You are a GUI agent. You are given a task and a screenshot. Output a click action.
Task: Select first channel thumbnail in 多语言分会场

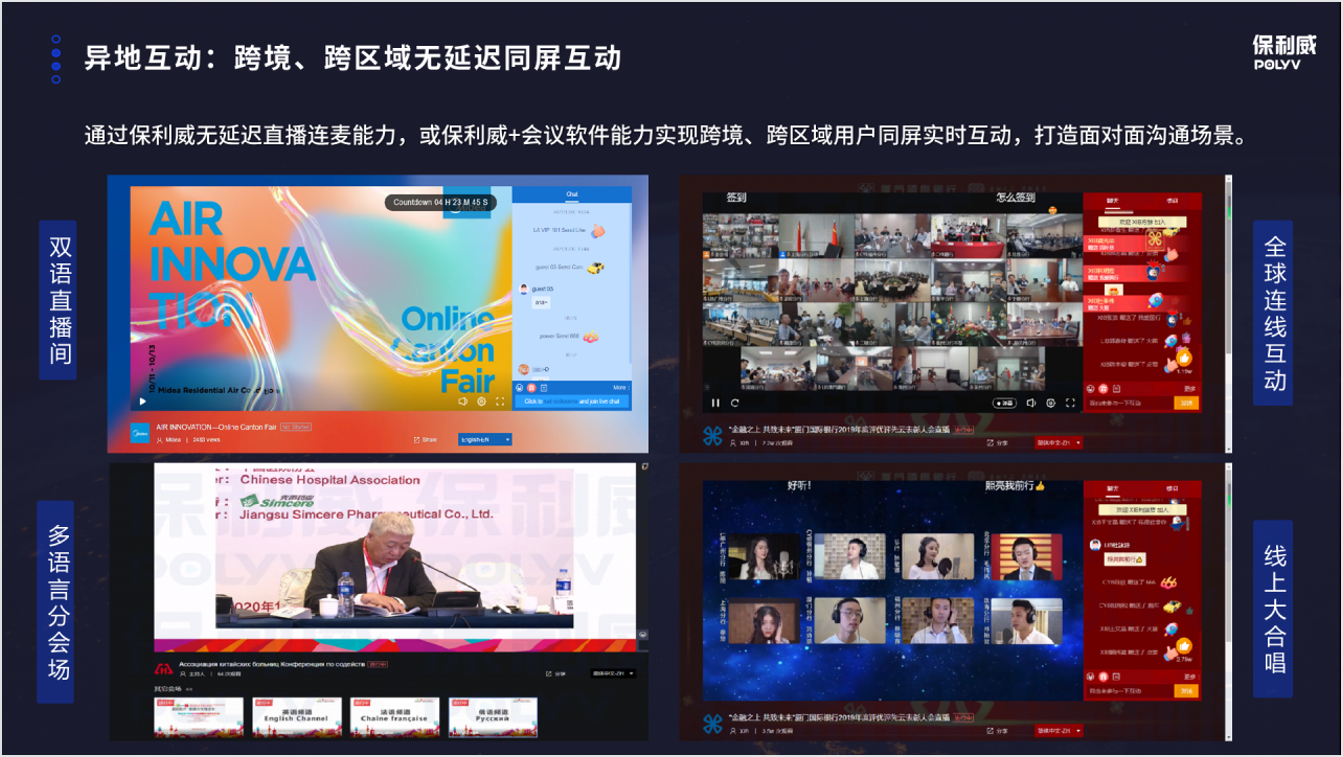[199, 717]
